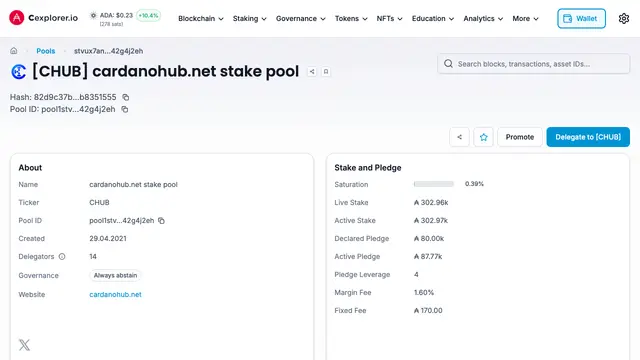Click the share button left of star

pos(459,137)
